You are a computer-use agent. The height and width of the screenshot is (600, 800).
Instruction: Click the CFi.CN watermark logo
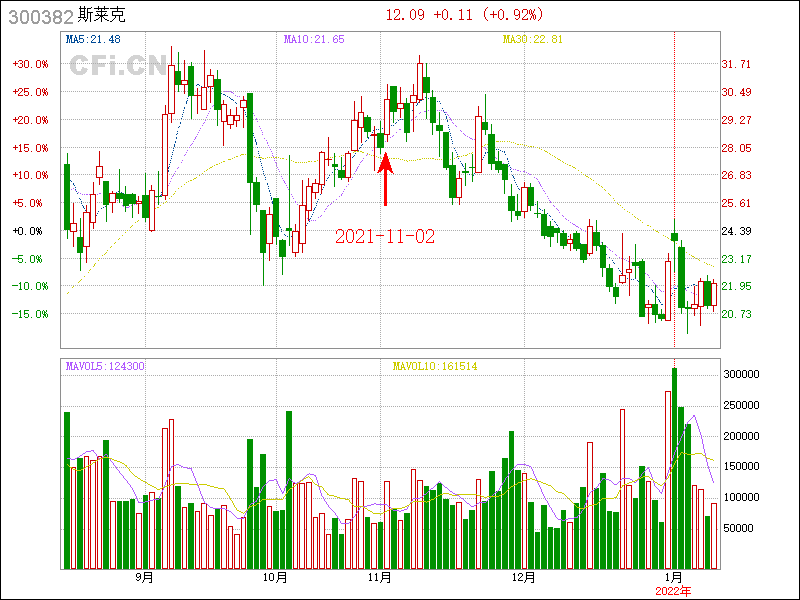[x=118, y=66]
